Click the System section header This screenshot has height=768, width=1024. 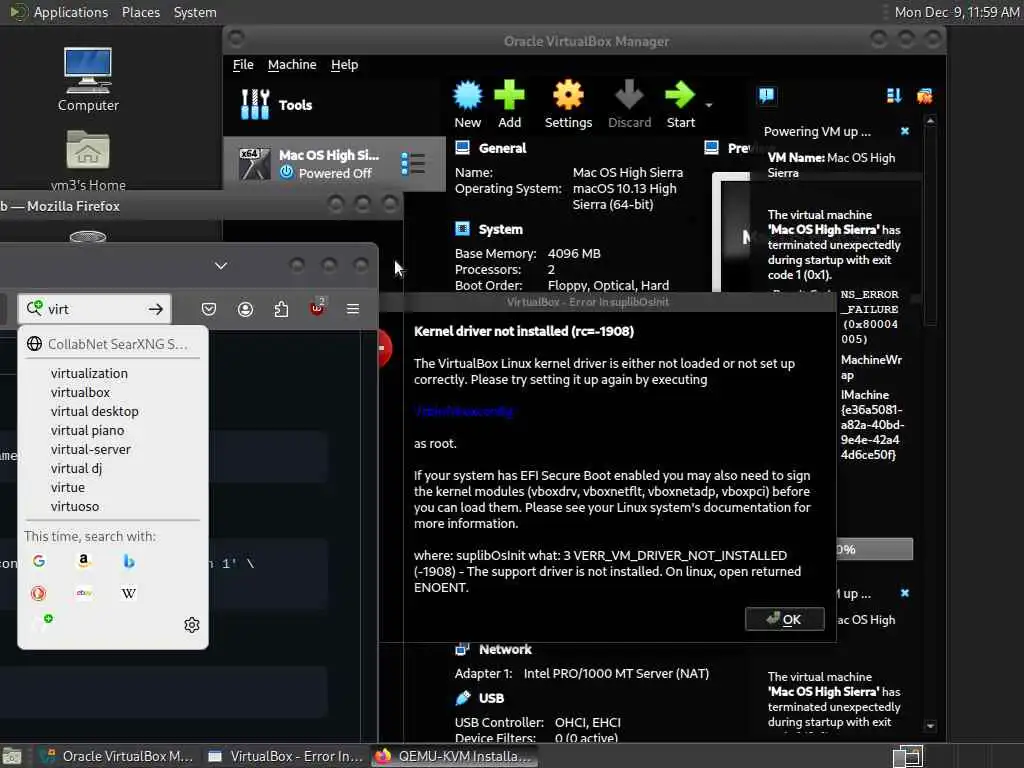(500, 229)
